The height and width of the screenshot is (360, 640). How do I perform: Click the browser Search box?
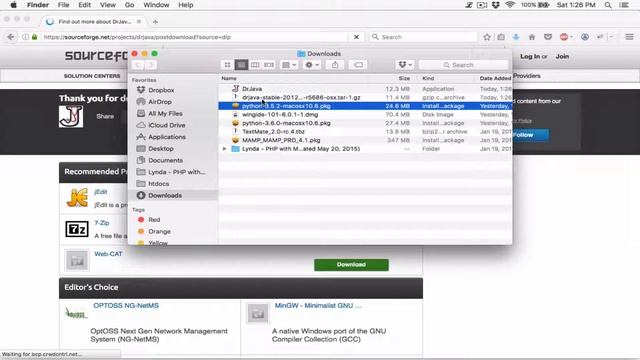(423, 37)
